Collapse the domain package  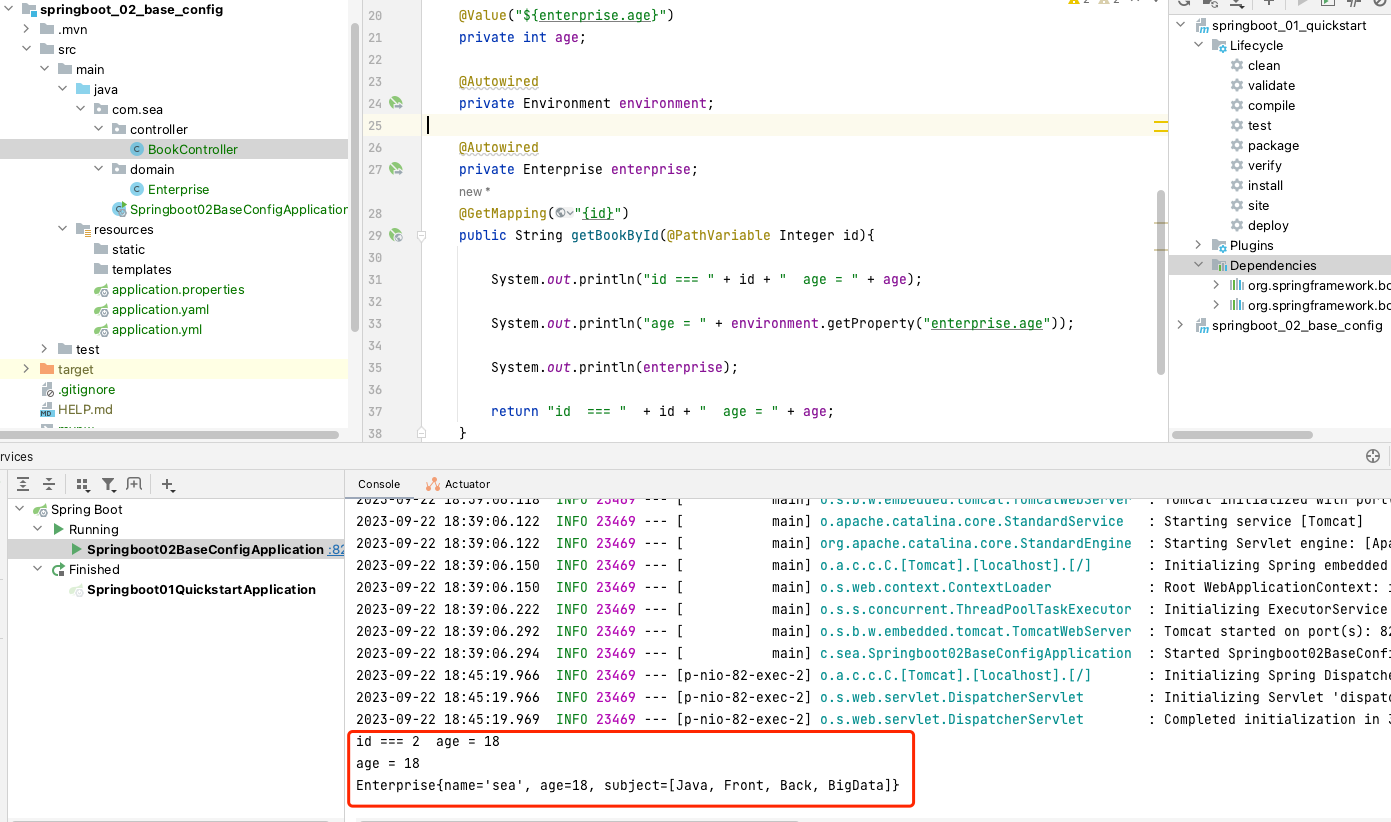pos(98,169)
